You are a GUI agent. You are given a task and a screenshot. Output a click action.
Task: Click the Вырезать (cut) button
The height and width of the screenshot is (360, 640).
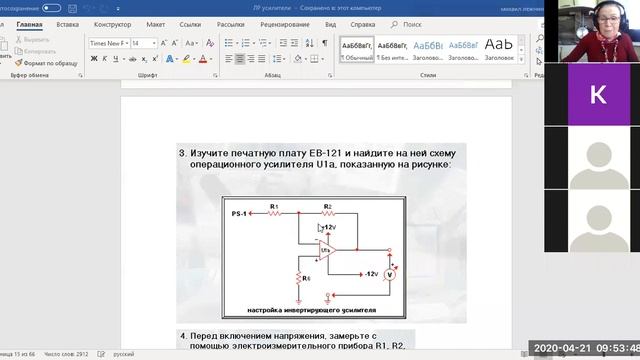33,40
